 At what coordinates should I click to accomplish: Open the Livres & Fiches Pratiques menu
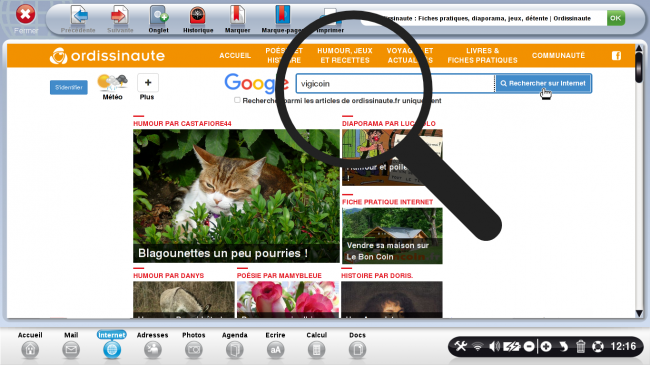pos(483,56)
